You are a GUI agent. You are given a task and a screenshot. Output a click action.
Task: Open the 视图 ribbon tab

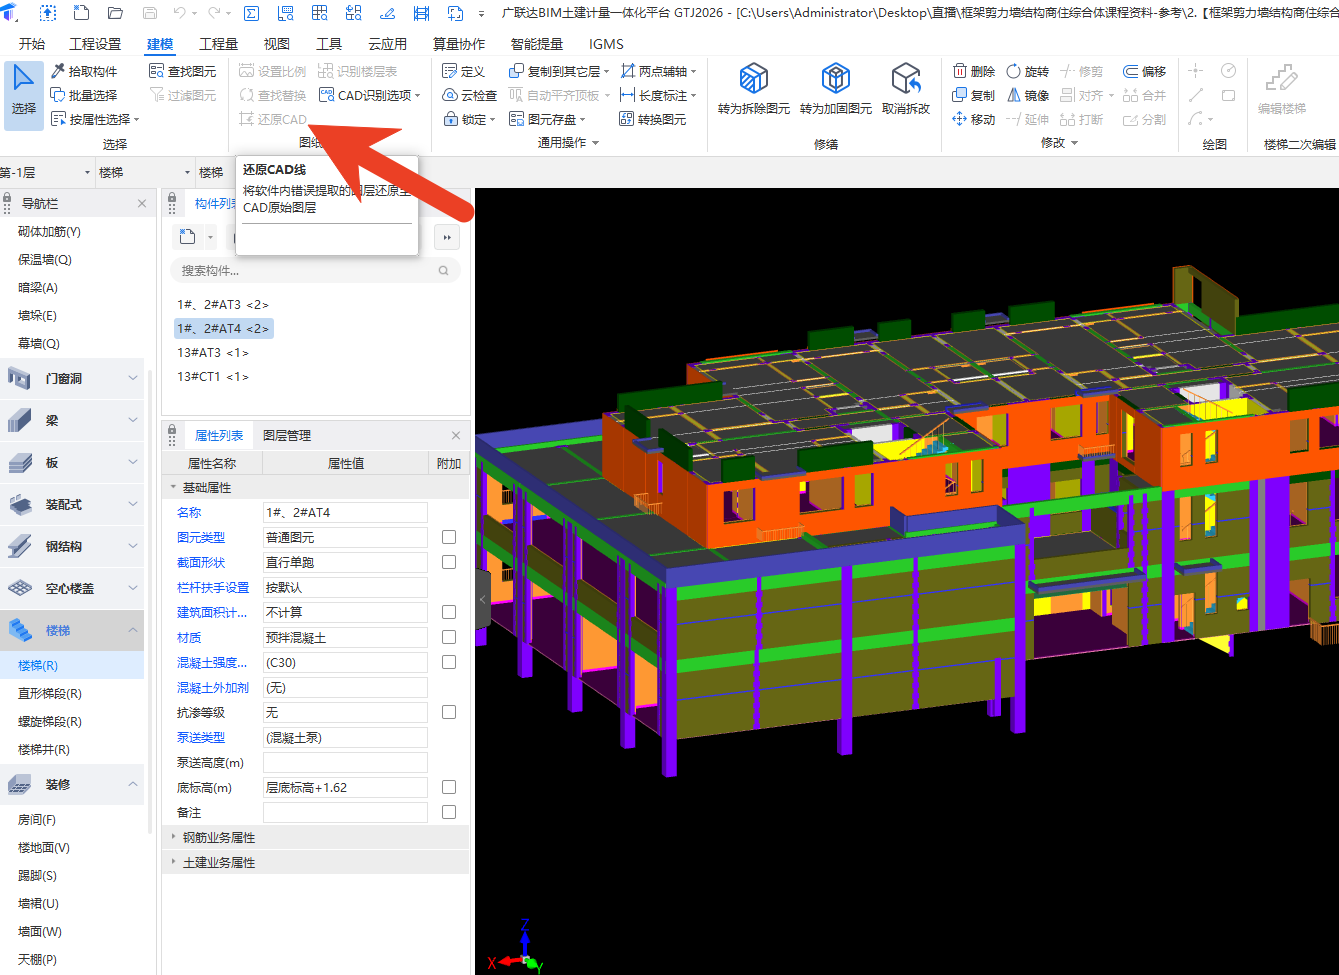277,44
